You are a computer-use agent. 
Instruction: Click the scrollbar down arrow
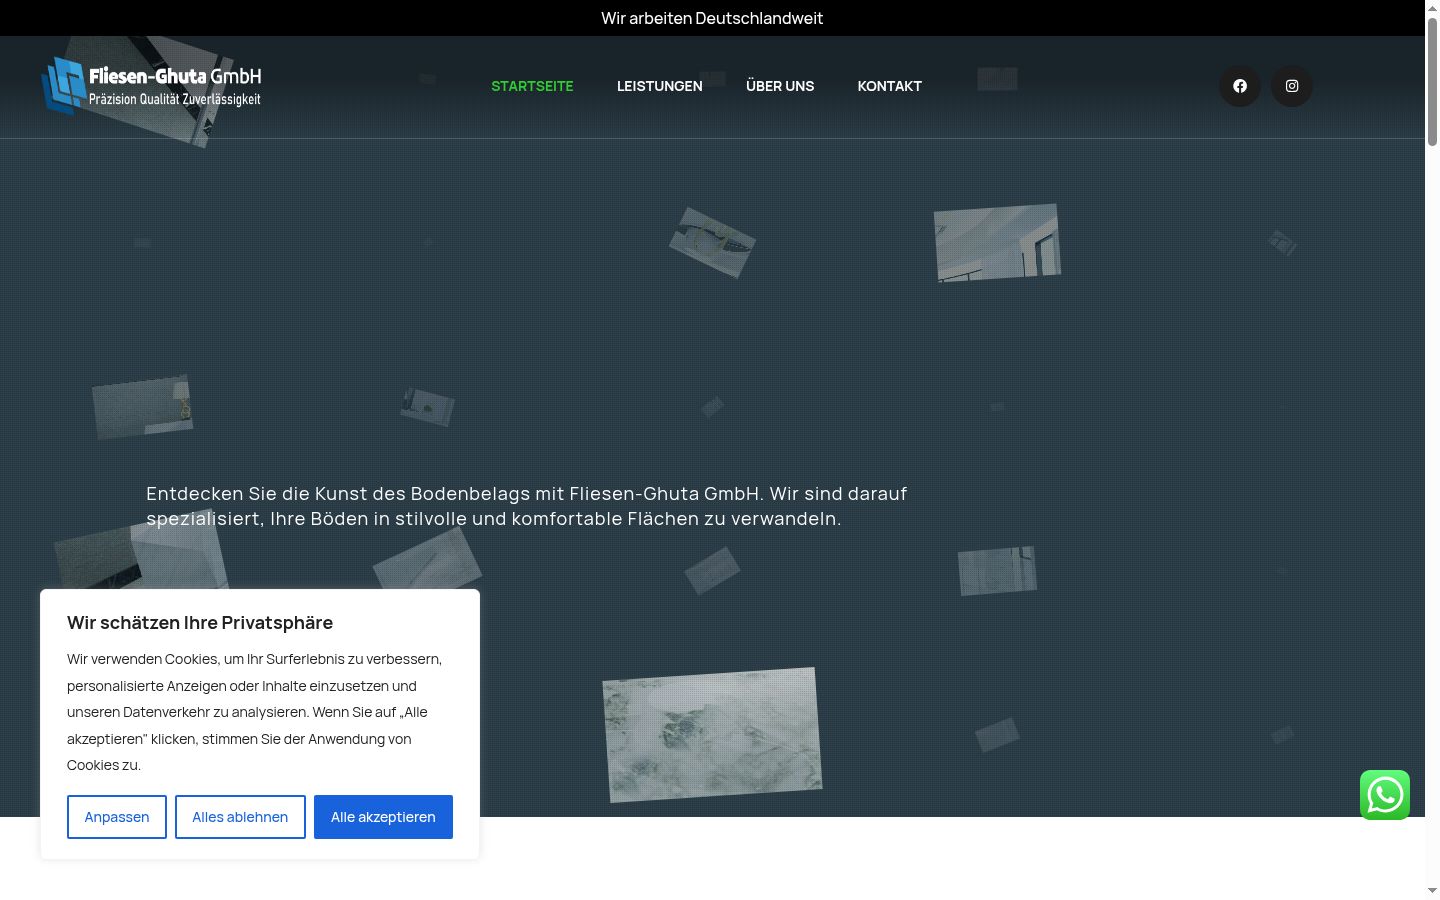(x=1432, y=890)
